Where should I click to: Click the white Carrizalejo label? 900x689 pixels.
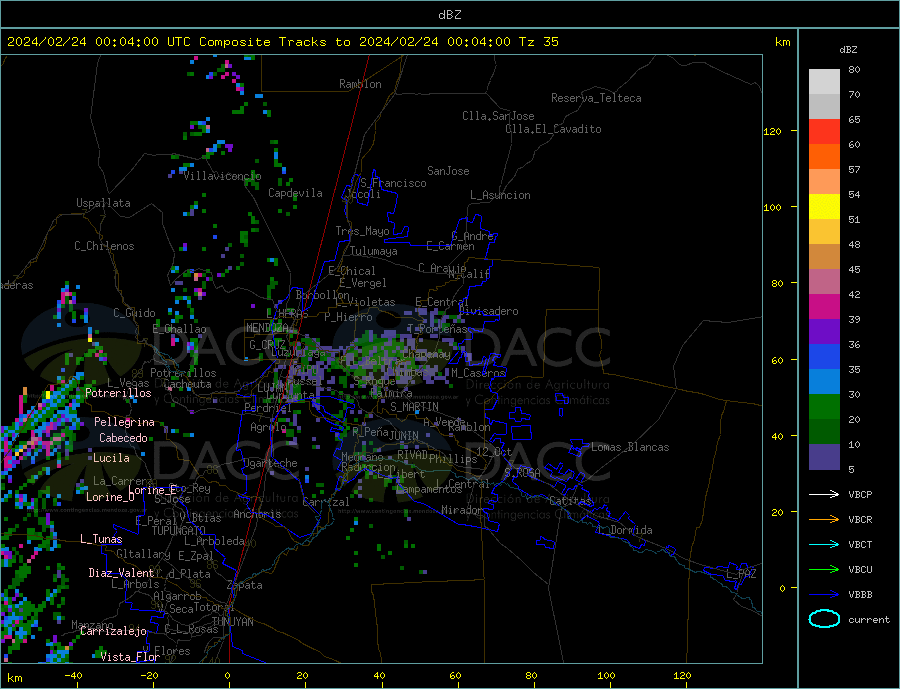click(114, 631)
